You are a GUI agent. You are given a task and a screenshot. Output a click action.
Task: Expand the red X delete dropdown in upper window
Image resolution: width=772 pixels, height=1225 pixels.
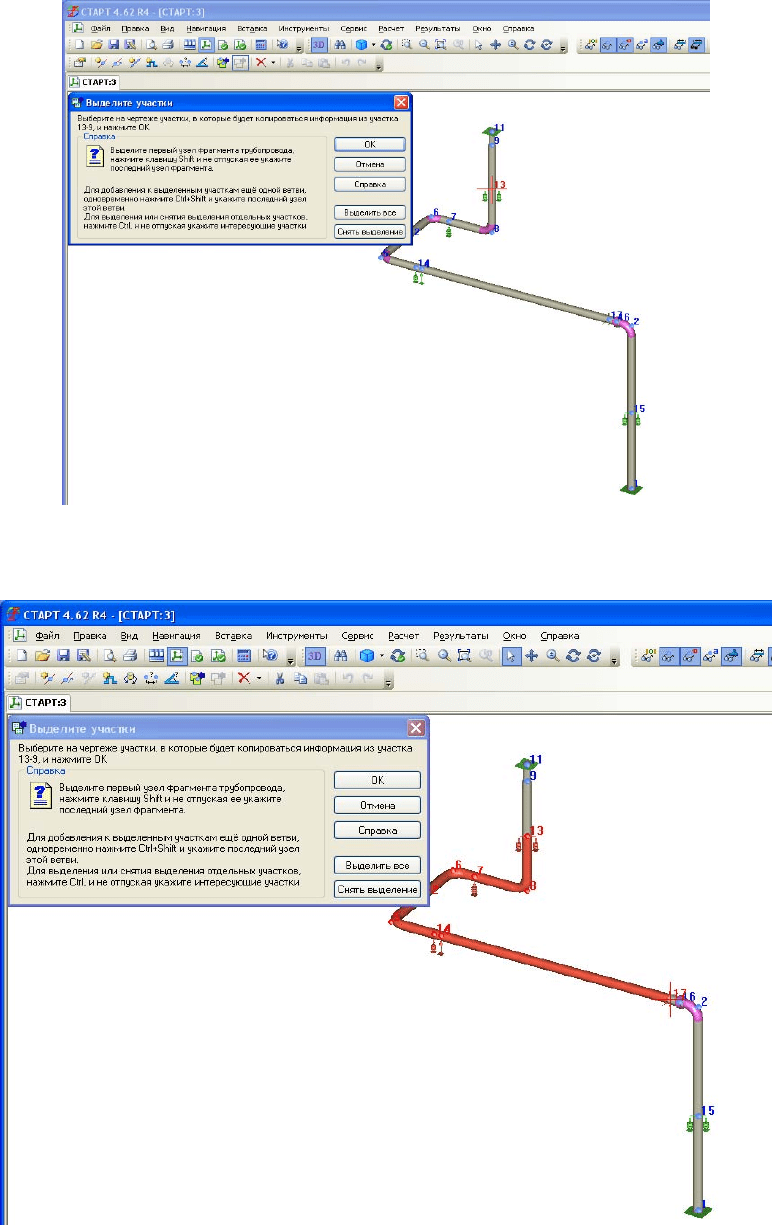(x=273, y=62)
